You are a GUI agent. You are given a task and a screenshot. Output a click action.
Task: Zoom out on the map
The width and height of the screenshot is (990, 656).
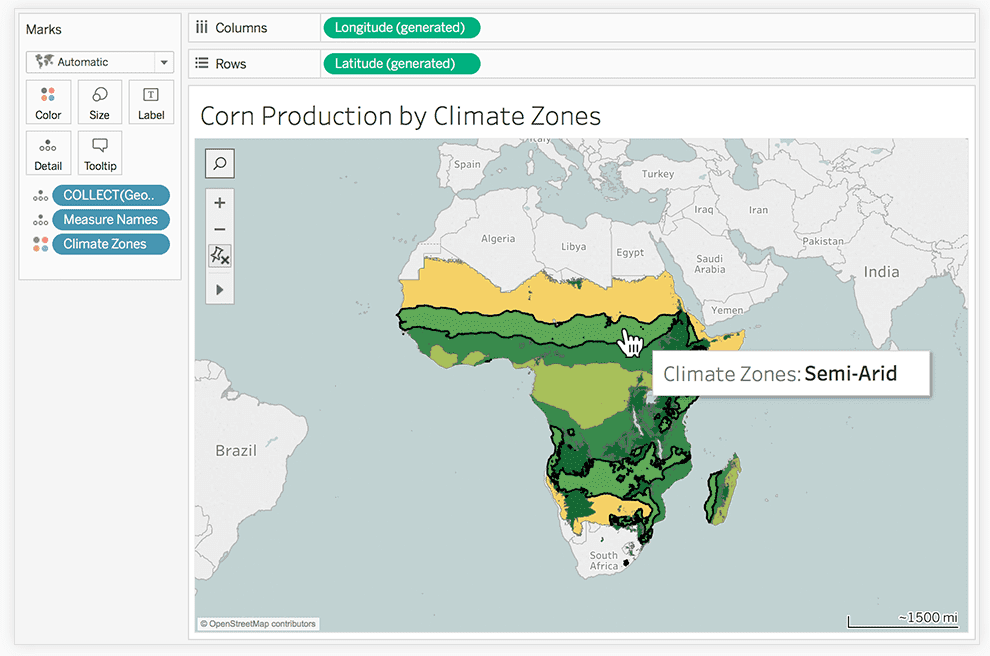point(220,230)
